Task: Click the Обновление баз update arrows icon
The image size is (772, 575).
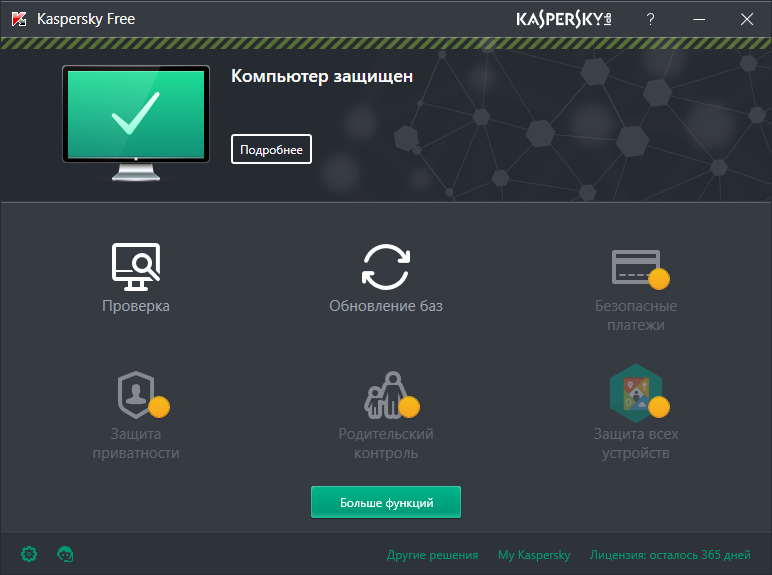Action: pos(386,267)
